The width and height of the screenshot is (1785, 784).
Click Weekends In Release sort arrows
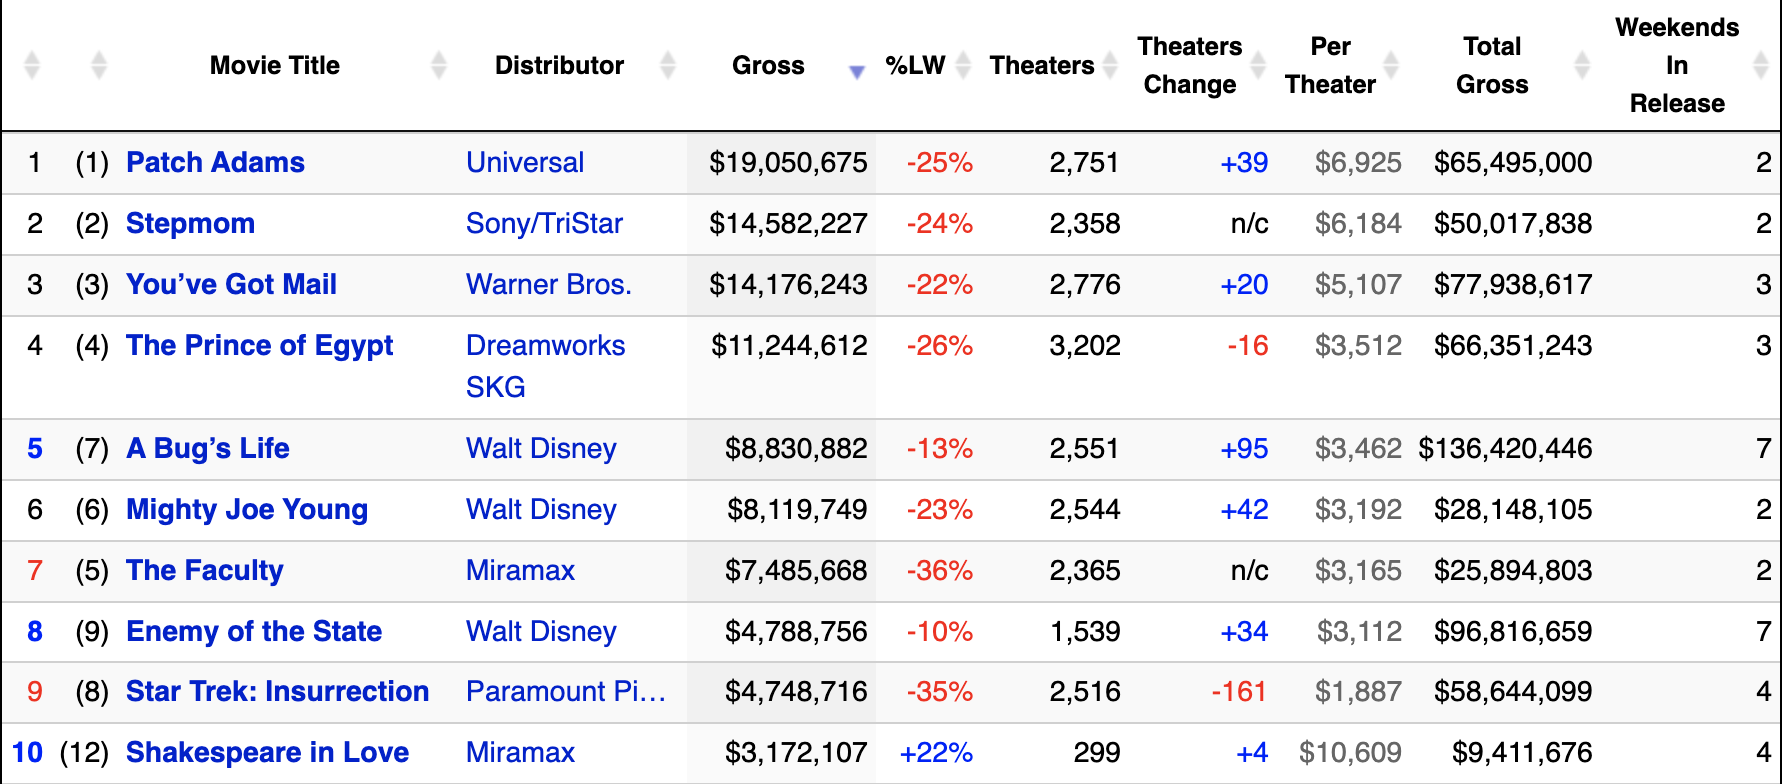[1761, 66]
